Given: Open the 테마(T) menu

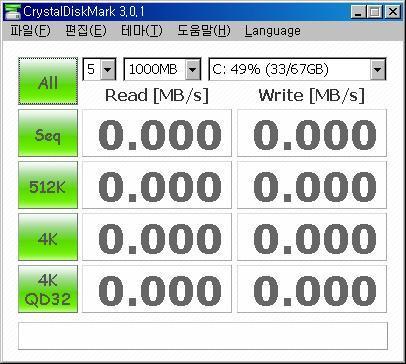Looking at the screenshot, I should tap(141, 31).
